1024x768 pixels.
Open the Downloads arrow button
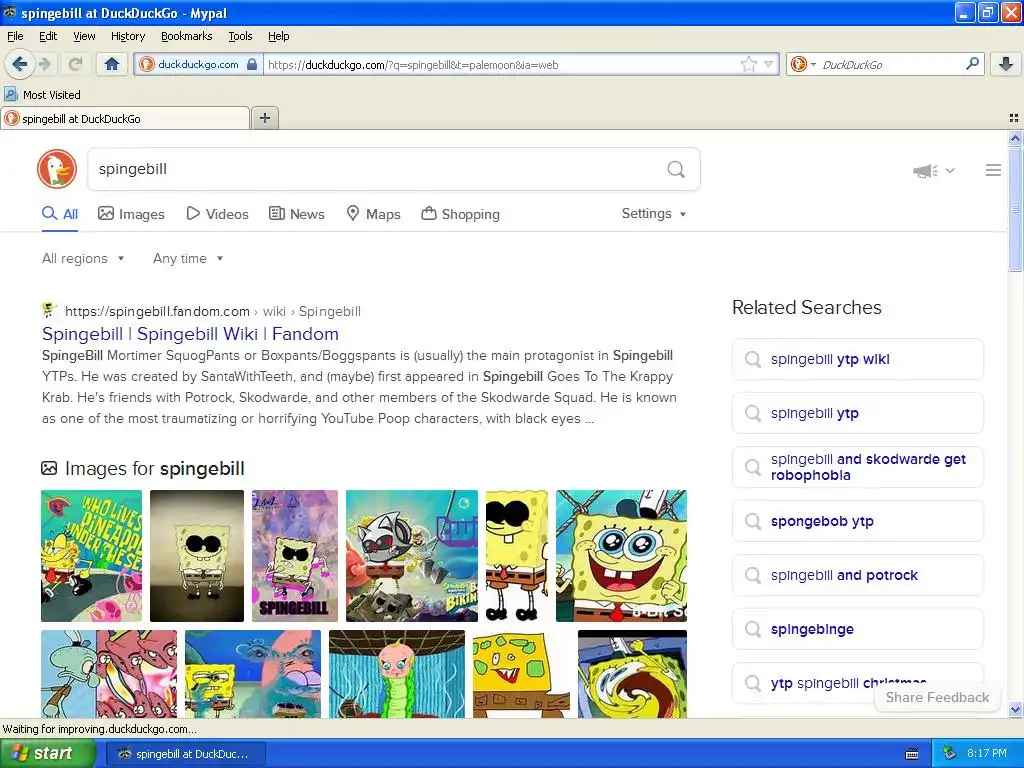pyautogui.click(x=1006, y=64)
